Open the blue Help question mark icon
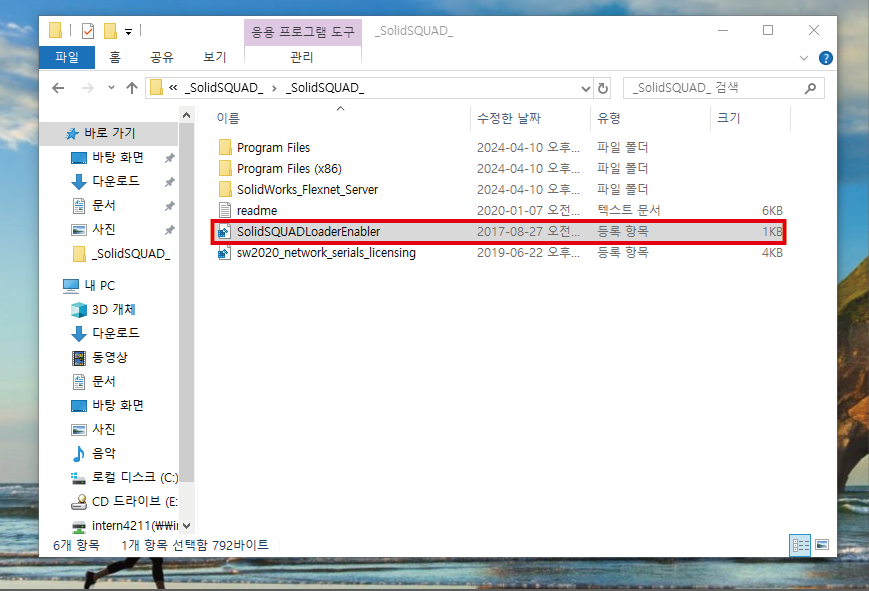The height and width of the screenshot is (591, 869). (825, 58)
